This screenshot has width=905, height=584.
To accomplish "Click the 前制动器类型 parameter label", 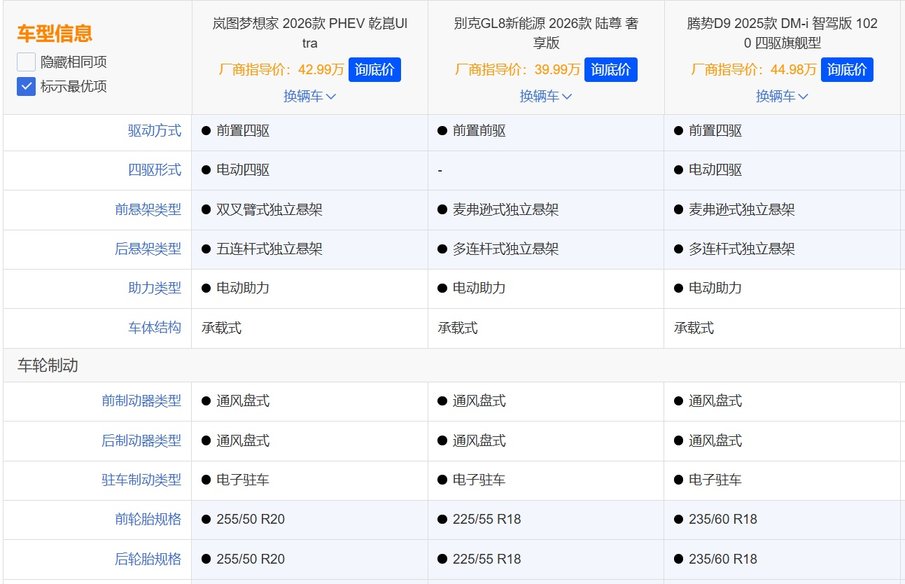I will [x=141, y=401].
